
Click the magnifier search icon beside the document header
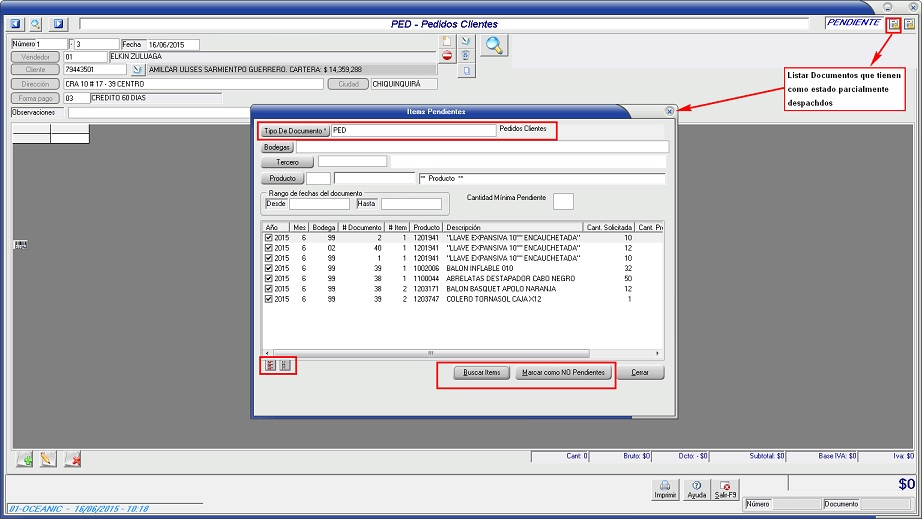(494, 45)
